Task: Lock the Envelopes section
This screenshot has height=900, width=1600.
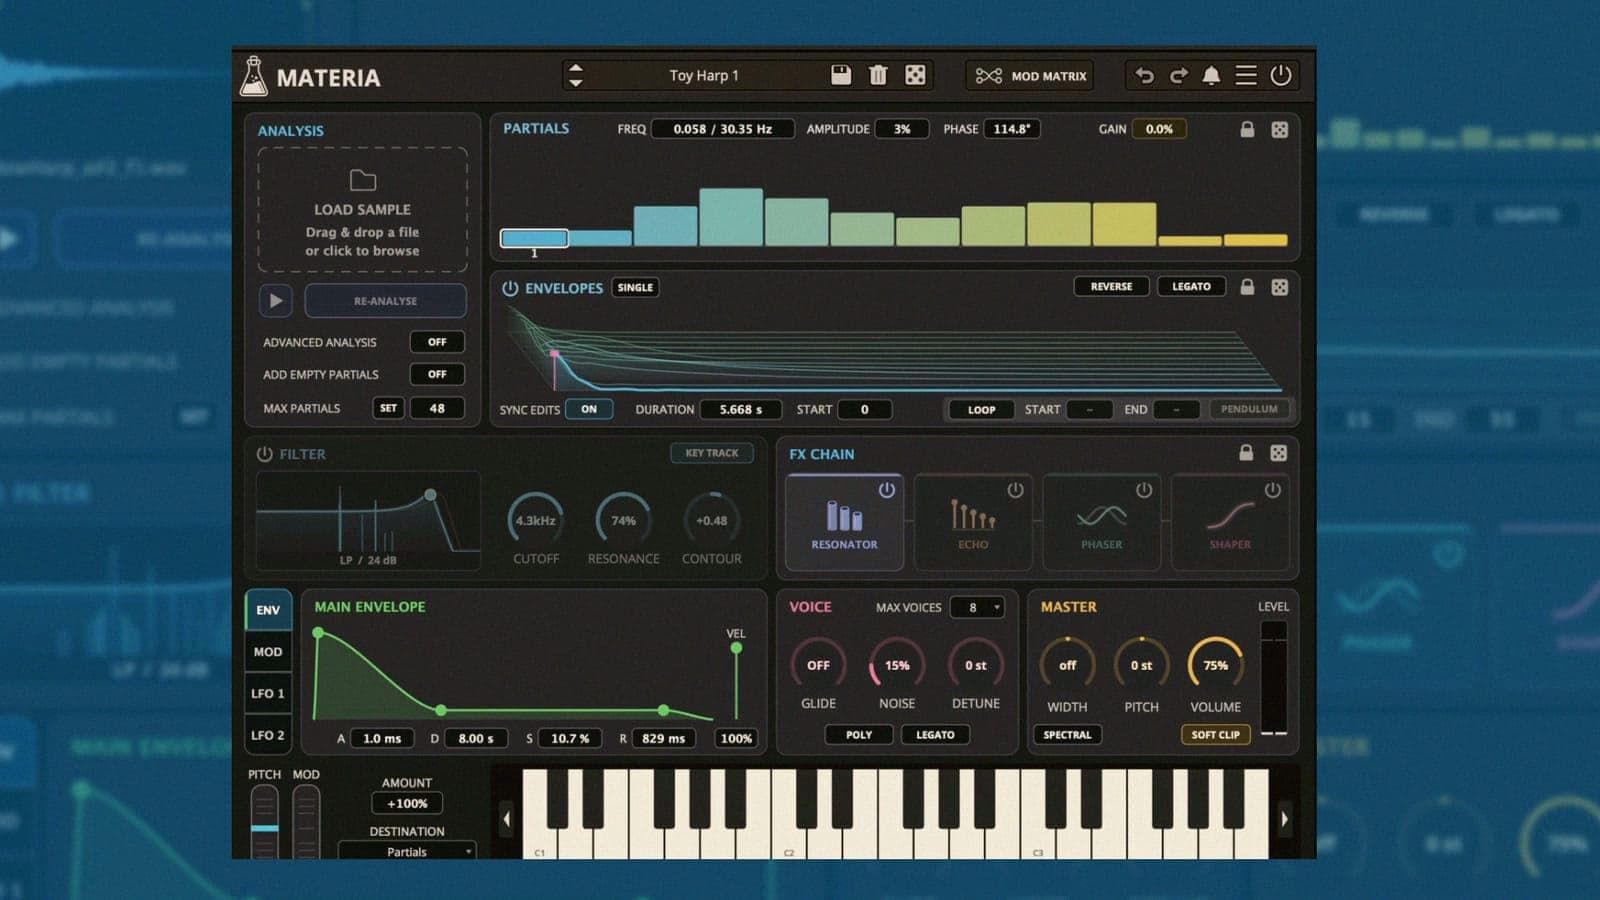Action: [1247, 287]
